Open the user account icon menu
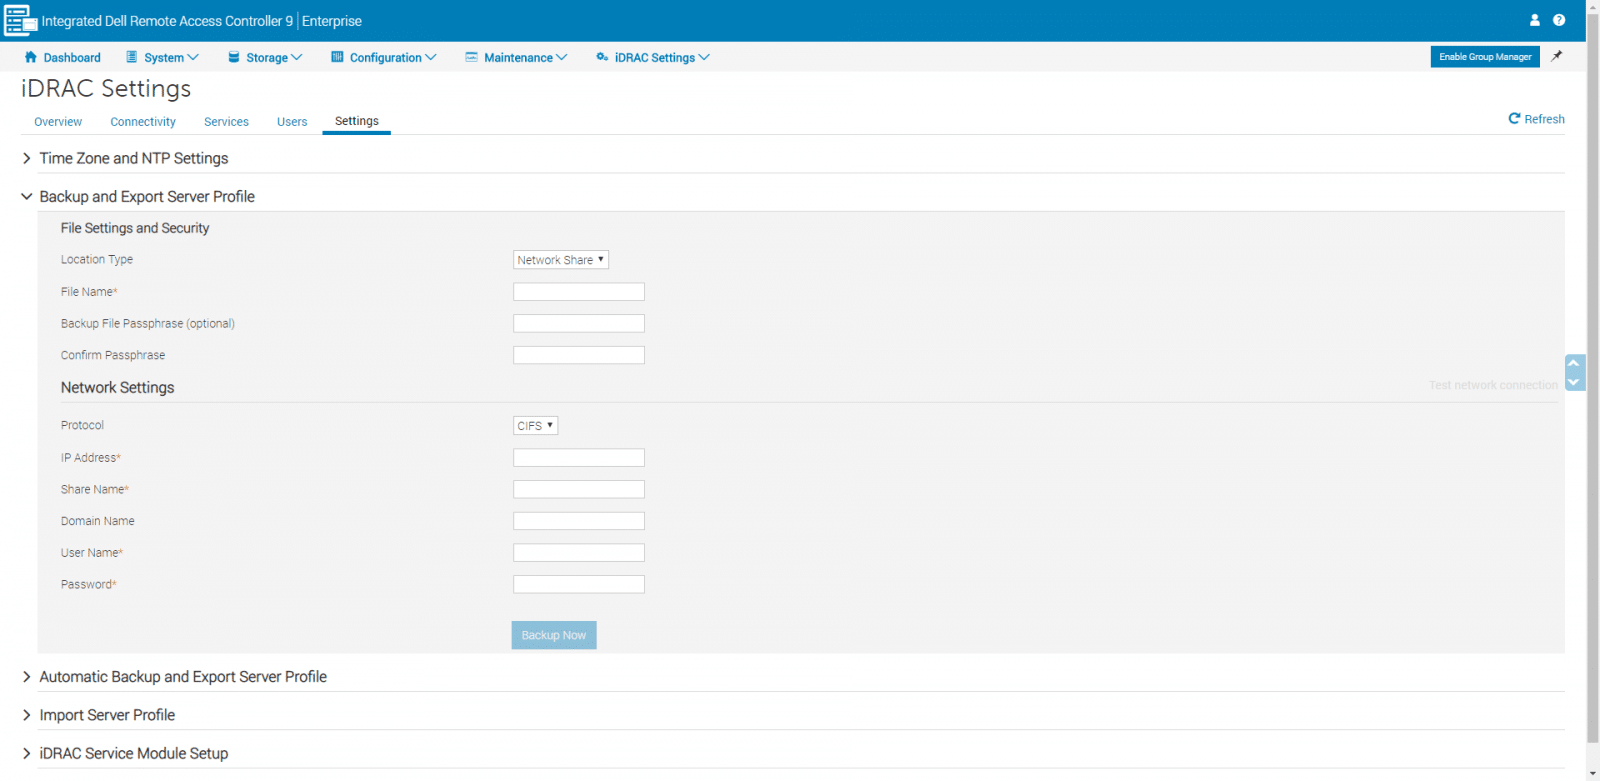 (1535, 20)
